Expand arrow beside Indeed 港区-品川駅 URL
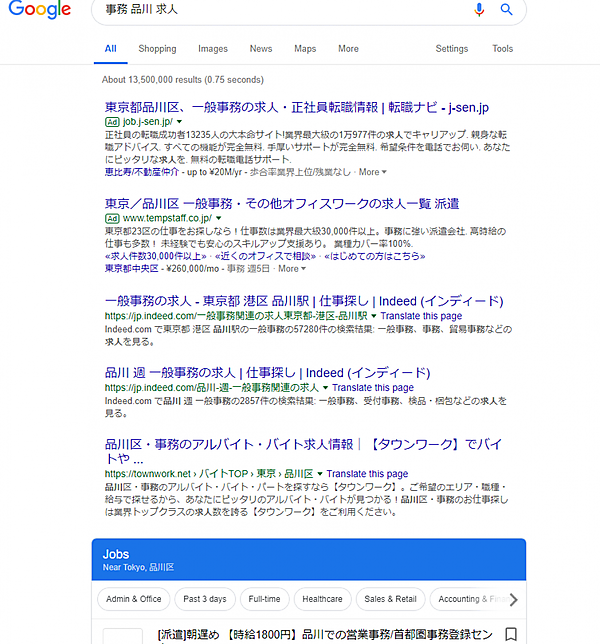The width and height of the screenshot is (600, 644). (374, 316)
